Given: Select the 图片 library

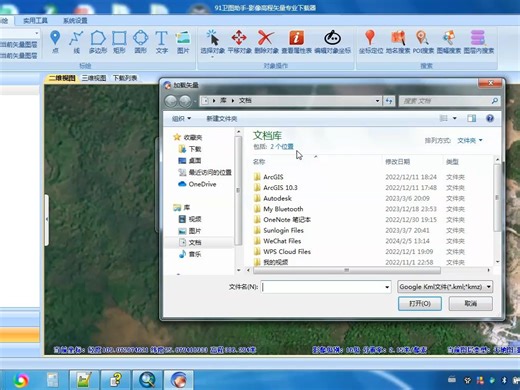Looking at the screenshot, I should pyautogui.click(x=190, y=231).
